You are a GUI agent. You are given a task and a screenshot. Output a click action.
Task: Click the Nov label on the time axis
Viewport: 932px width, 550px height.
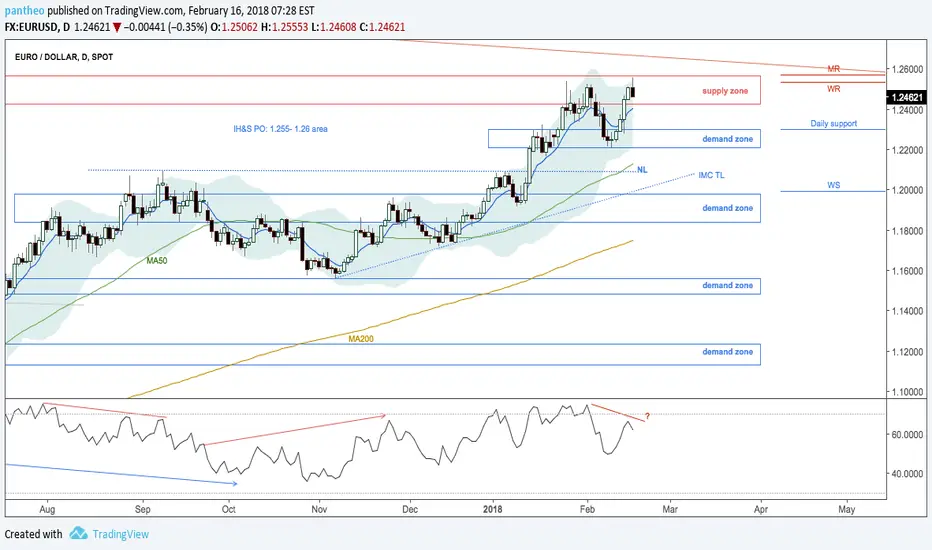[x=319, y=510]
